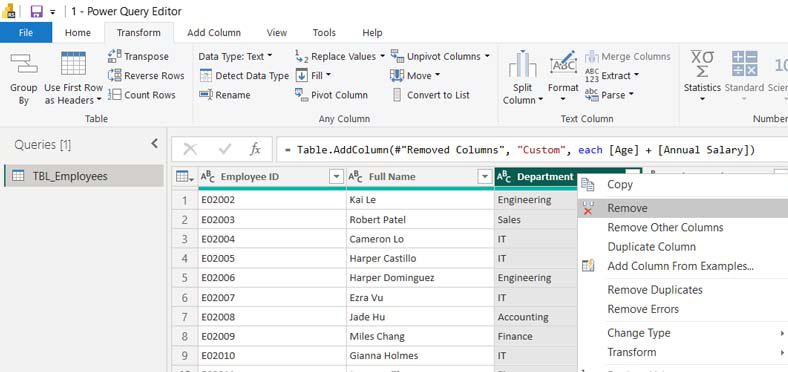788x372 pixels.
Task: Click the Save icon in title bar
Action: [36, 11]
